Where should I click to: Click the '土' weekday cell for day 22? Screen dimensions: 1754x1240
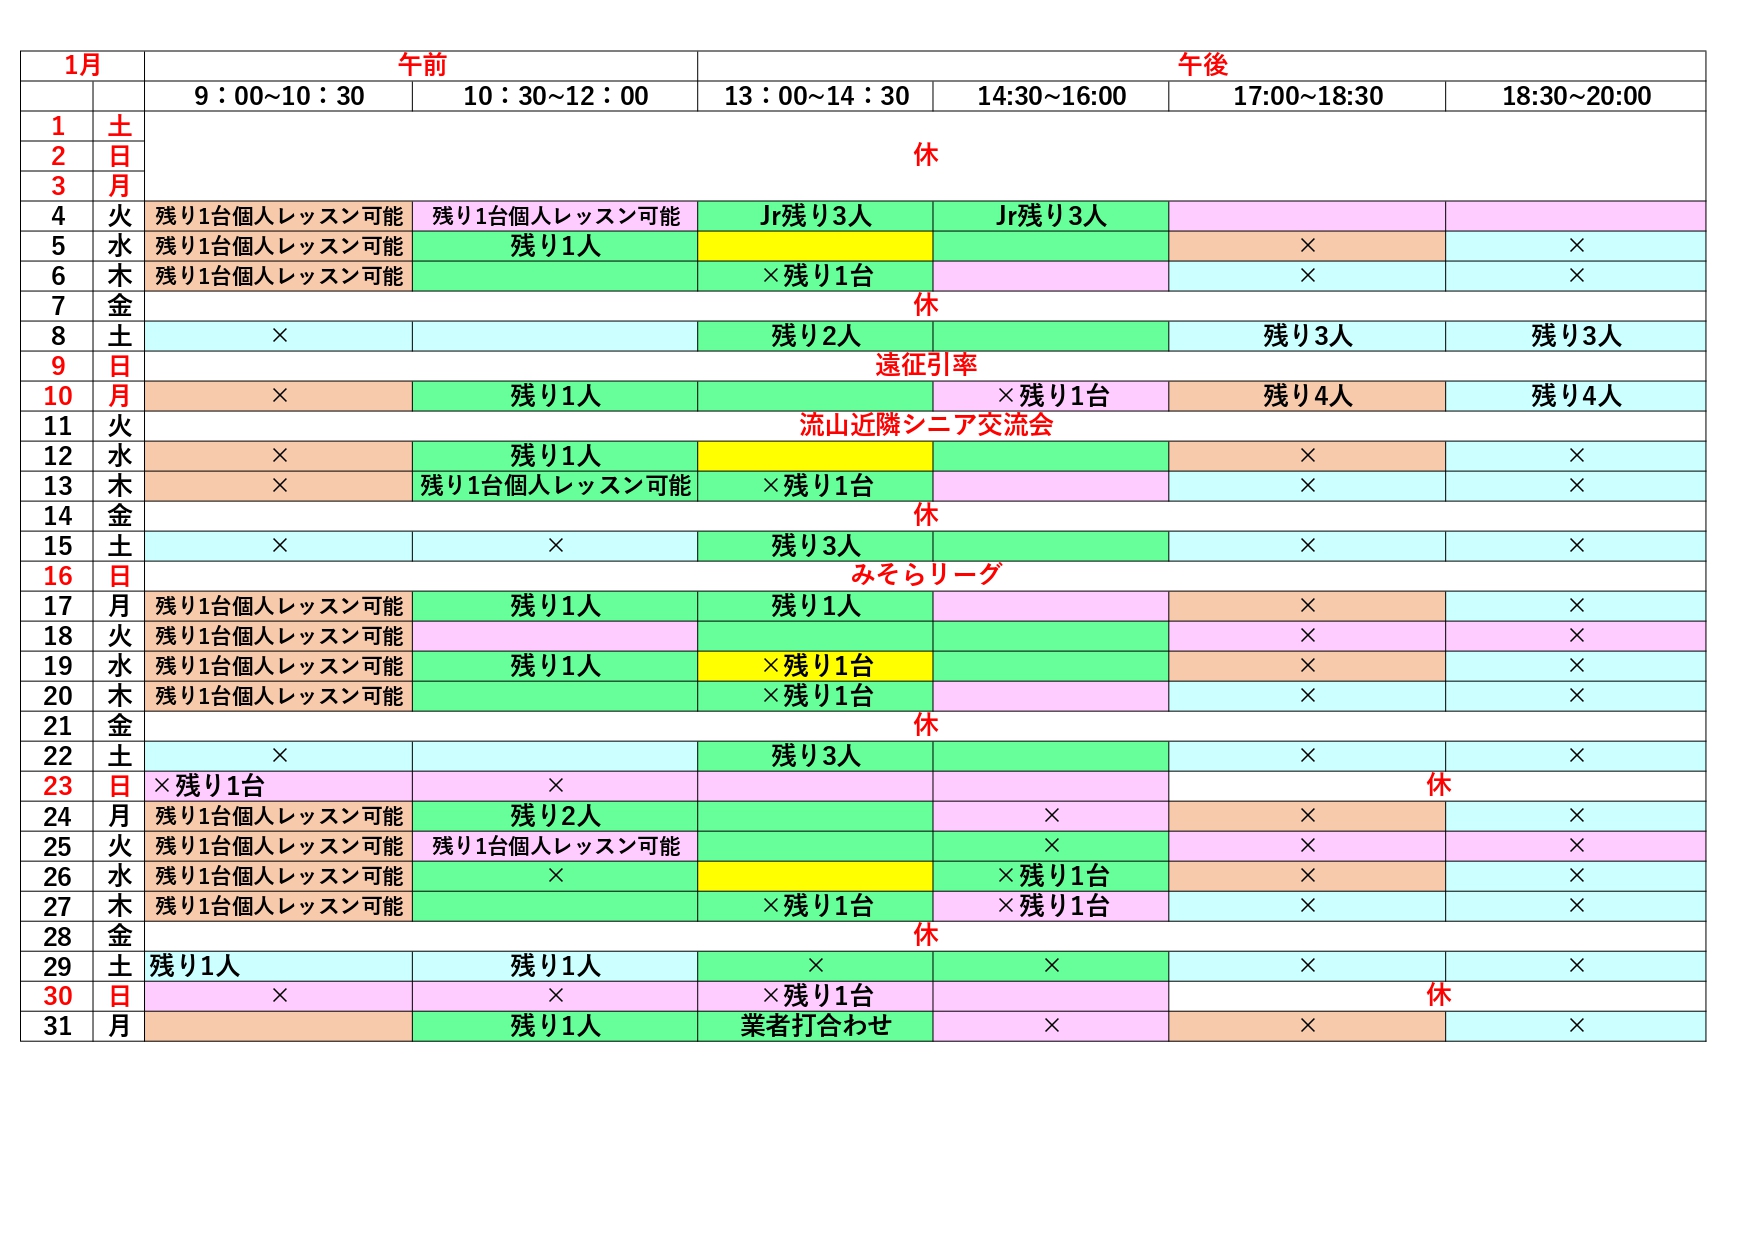(x=119, y=756)
